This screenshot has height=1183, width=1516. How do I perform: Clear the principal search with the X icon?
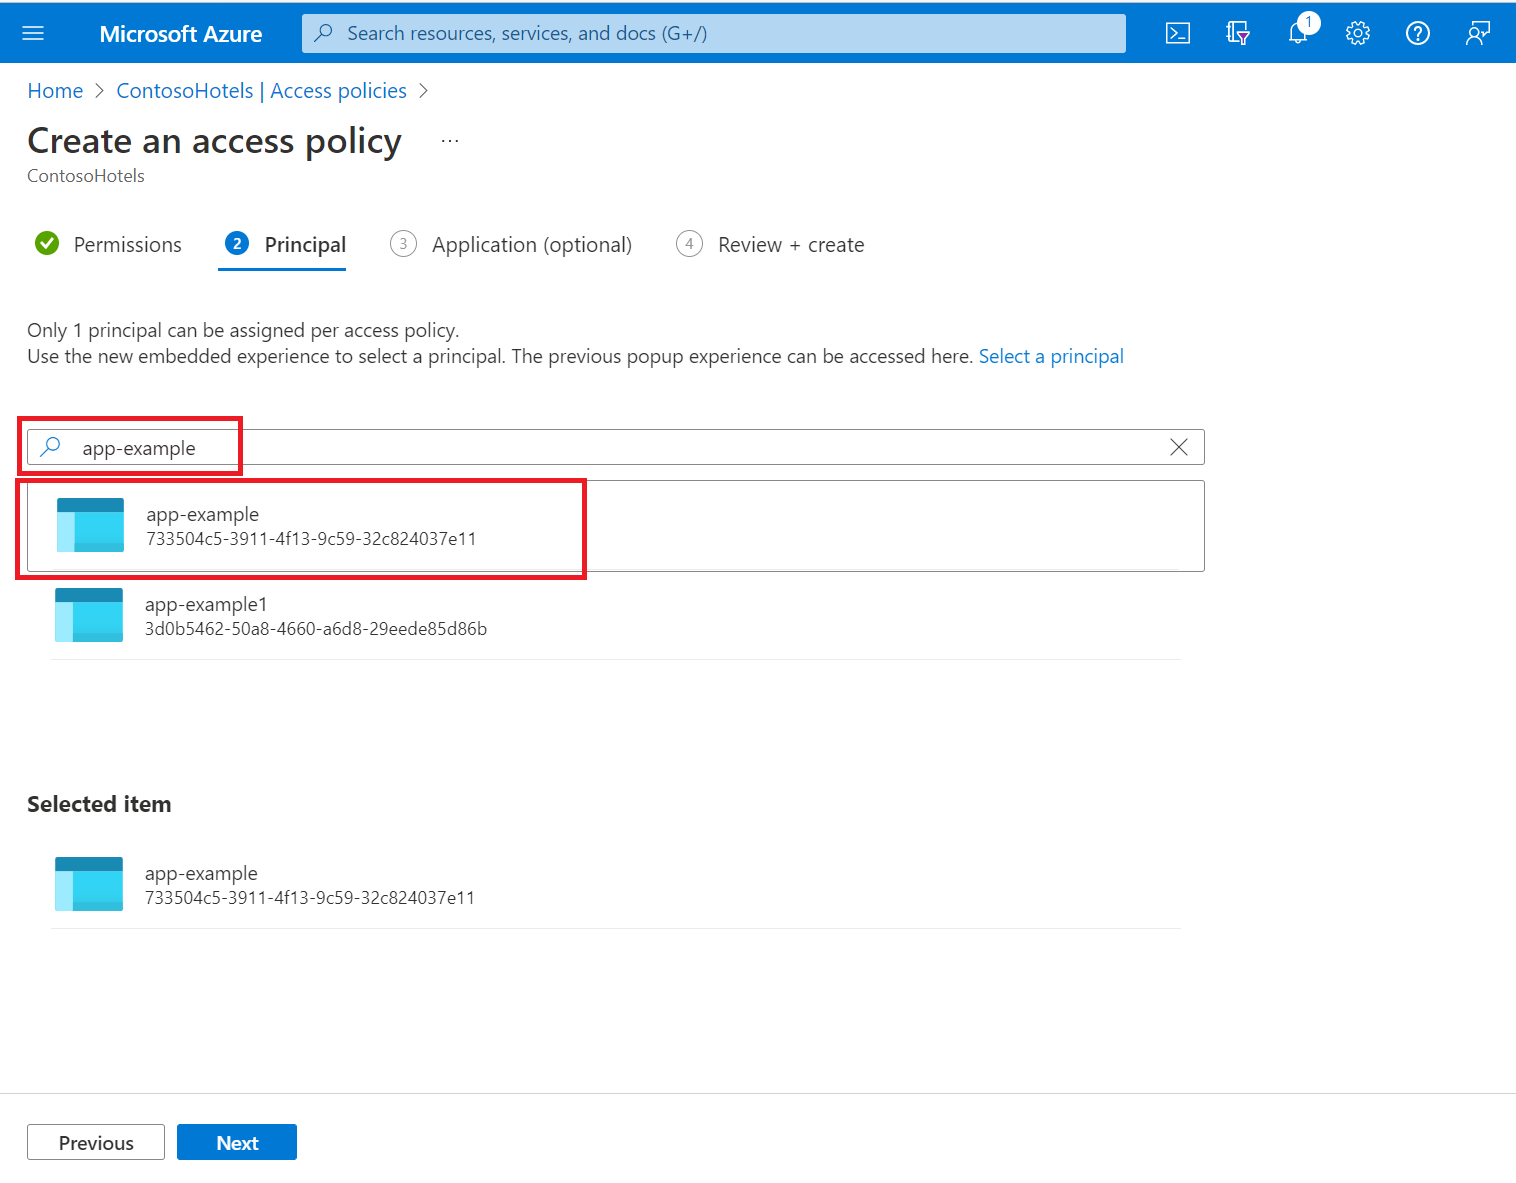tap(1179, 447)
